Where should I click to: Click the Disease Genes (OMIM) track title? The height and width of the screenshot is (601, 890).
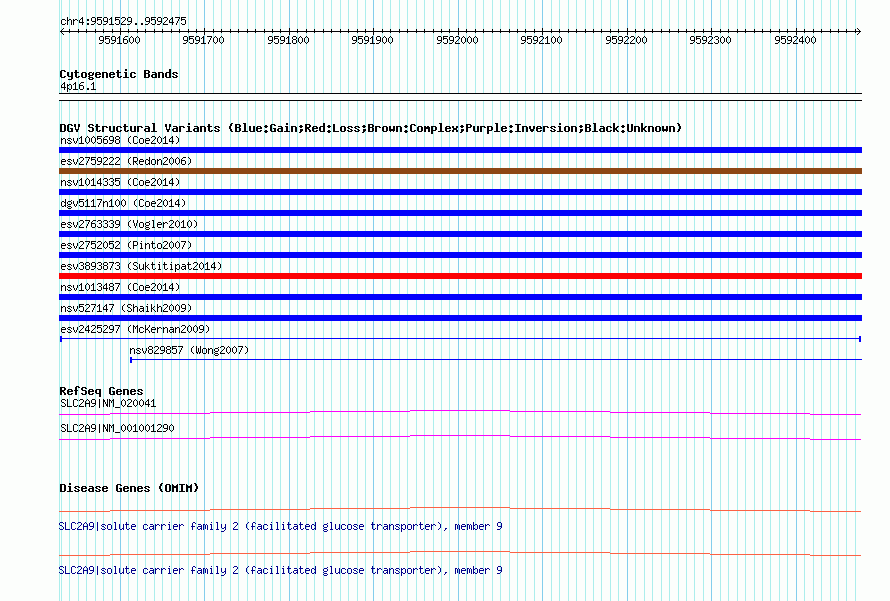(129, 488)
